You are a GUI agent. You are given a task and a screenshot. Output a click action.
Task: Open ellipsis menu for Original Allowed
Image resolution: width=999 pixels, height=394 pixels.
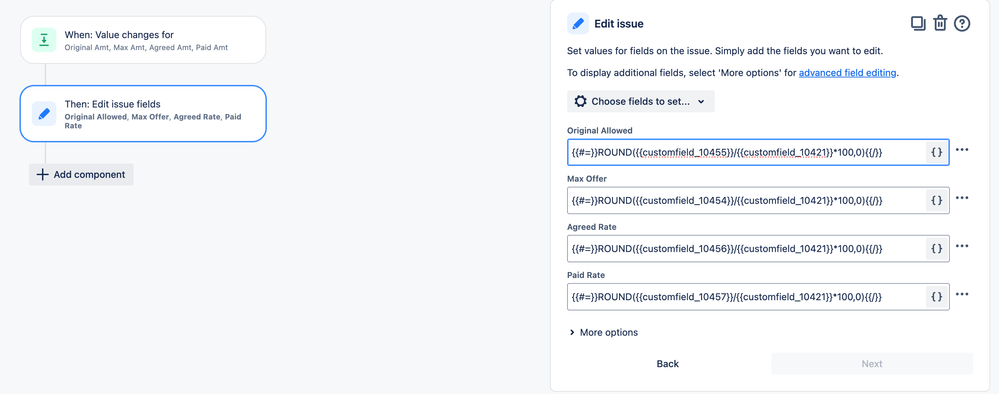point(962,150)
